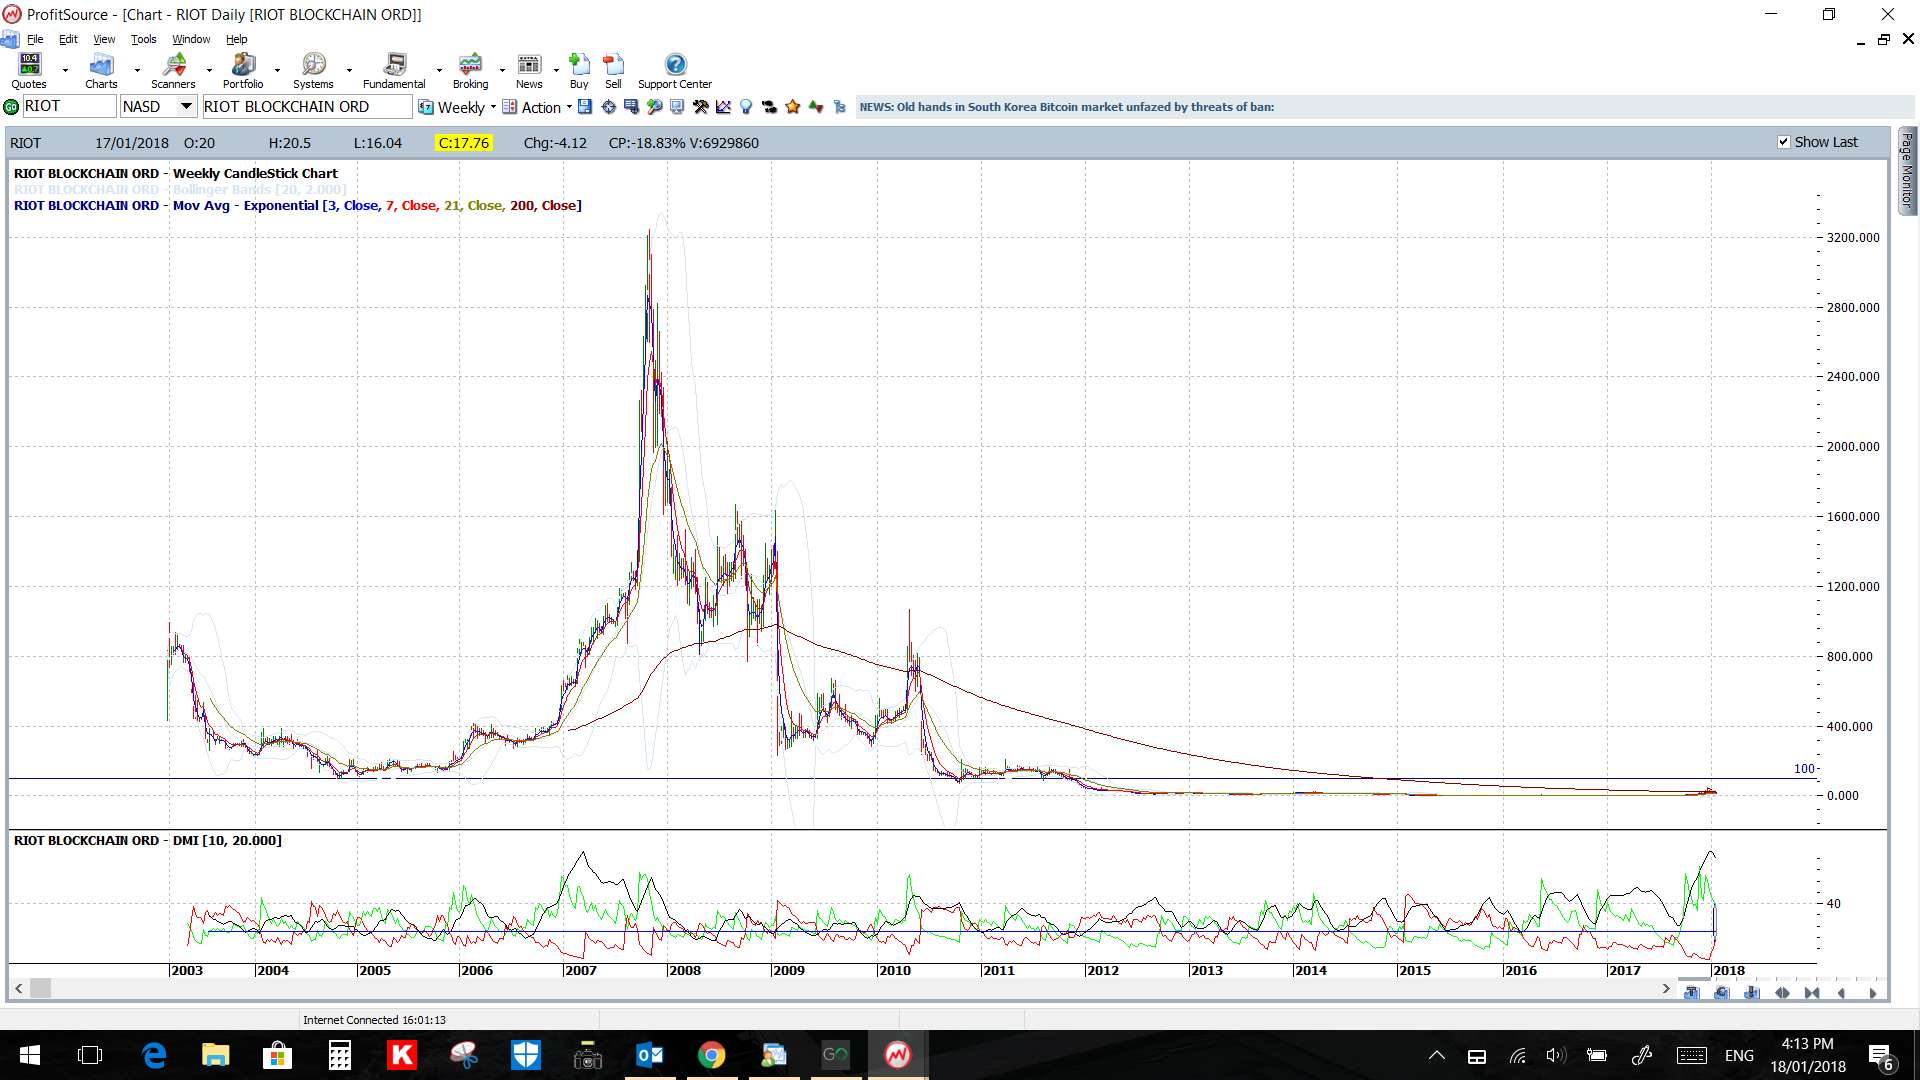Open the News module

529,71
